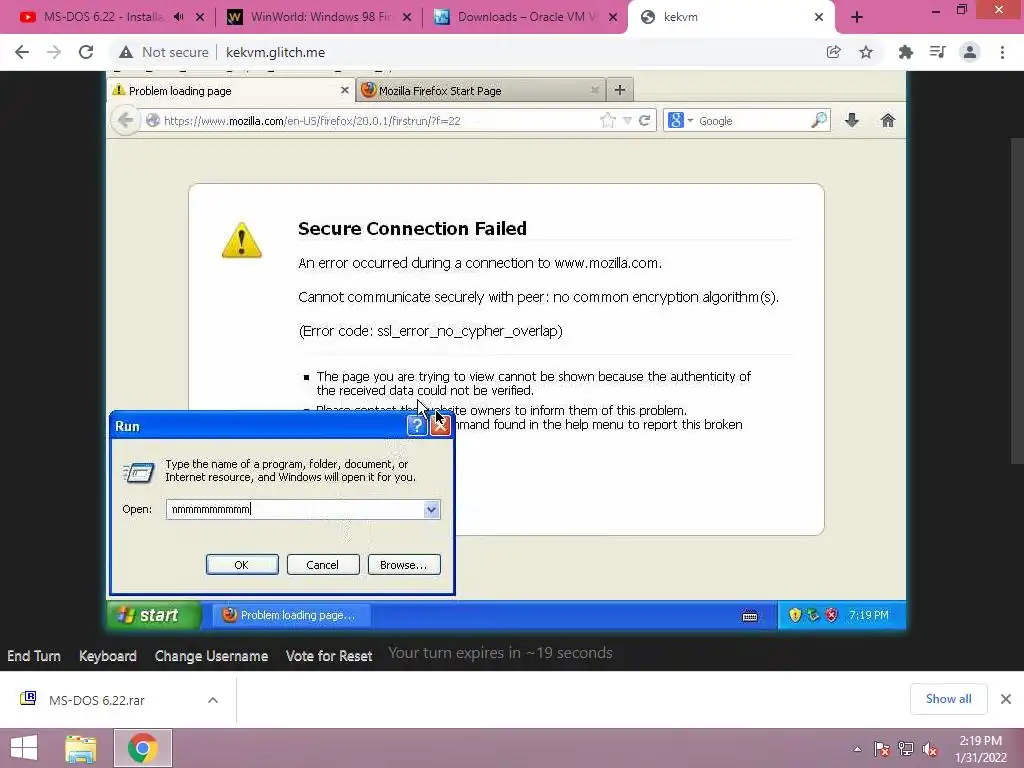Screen dimensions: 1024x768
Task: Click XP security shield tray icon
Action: tap(795, 615)
